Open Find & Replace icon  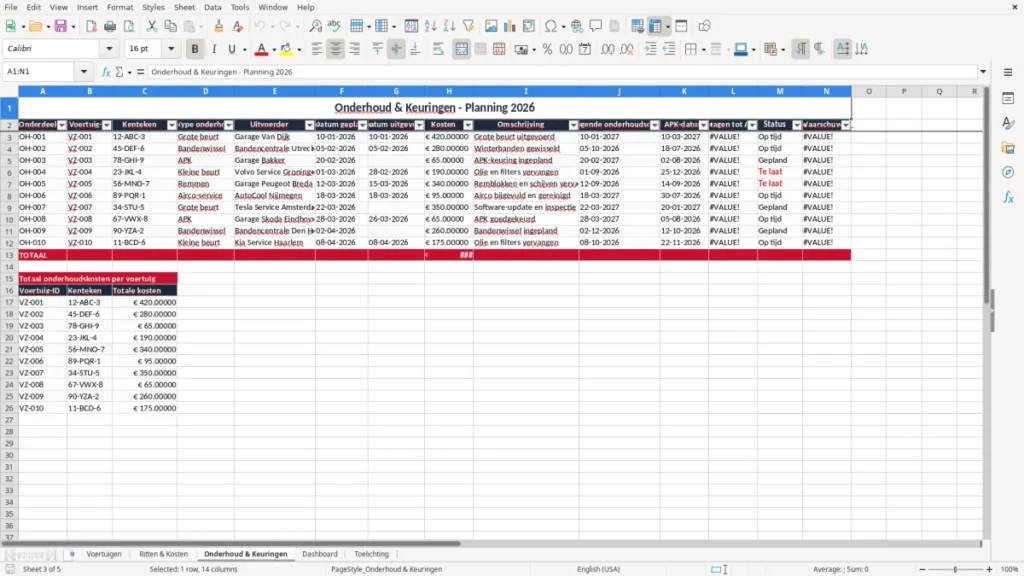coord(315,26)
